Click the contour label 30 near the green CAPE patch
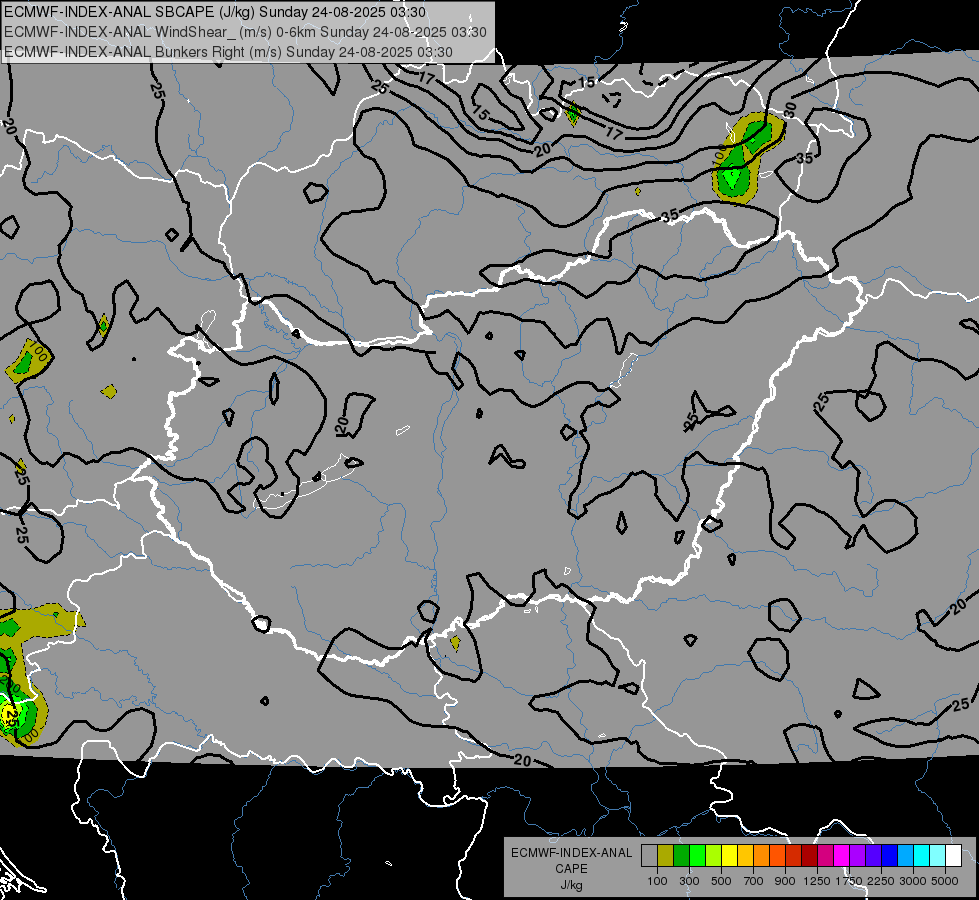The image size is (979, 900). tap(790, 110)
